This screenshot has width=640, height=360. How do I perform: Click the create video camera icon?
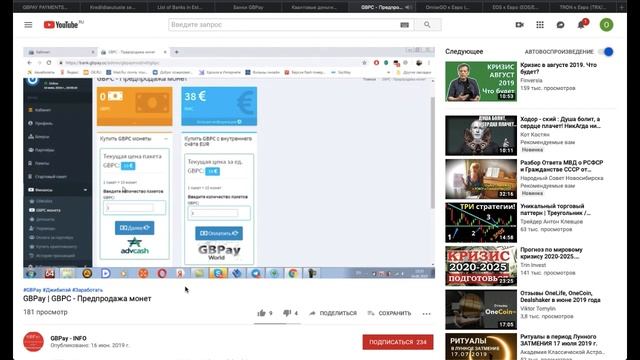pos(519,25)
